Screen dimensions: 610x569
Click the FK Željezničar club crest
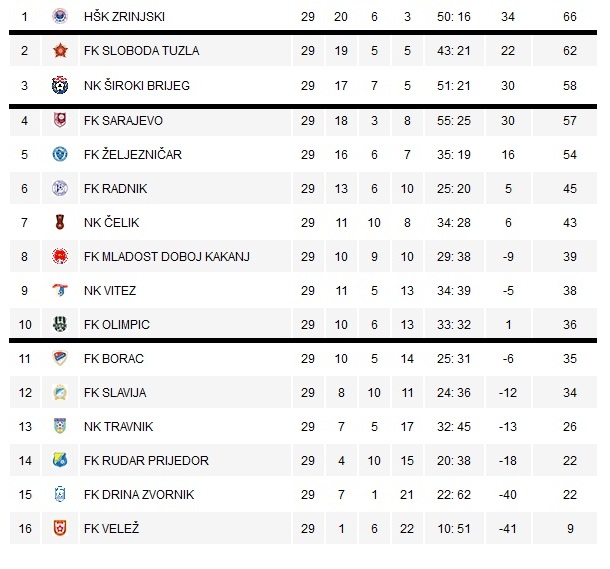point(59,154)
